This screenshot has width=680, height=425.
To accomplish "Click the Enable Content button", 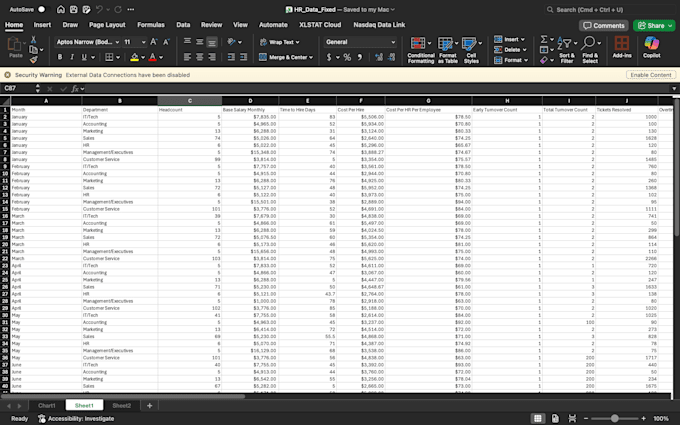I will (x=651, y=75).
